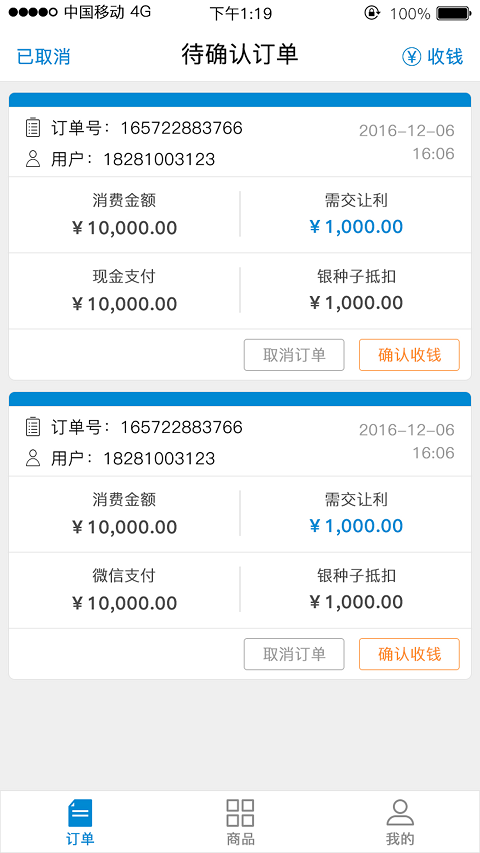Tap the yen 收钱 icon in header
This screenshot has height=853, width=480.
[411, 57]
